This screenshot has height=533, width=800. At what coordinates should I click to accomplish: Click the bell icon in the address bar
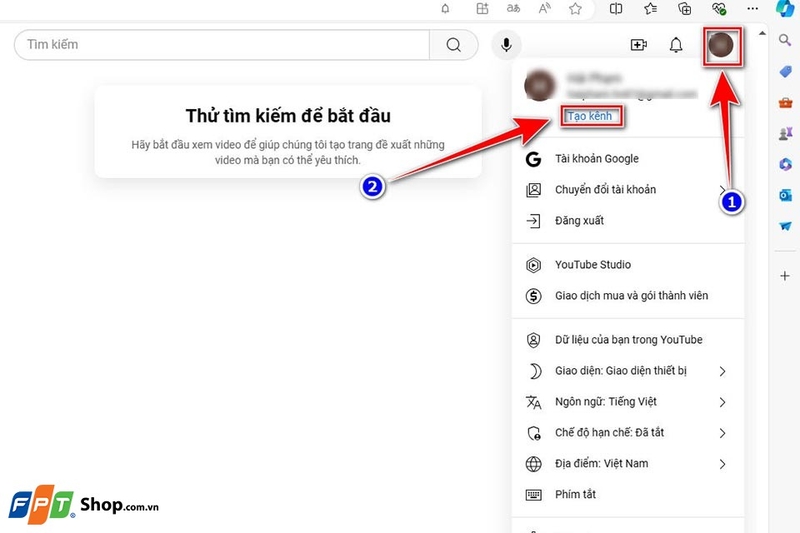(445, 9)
